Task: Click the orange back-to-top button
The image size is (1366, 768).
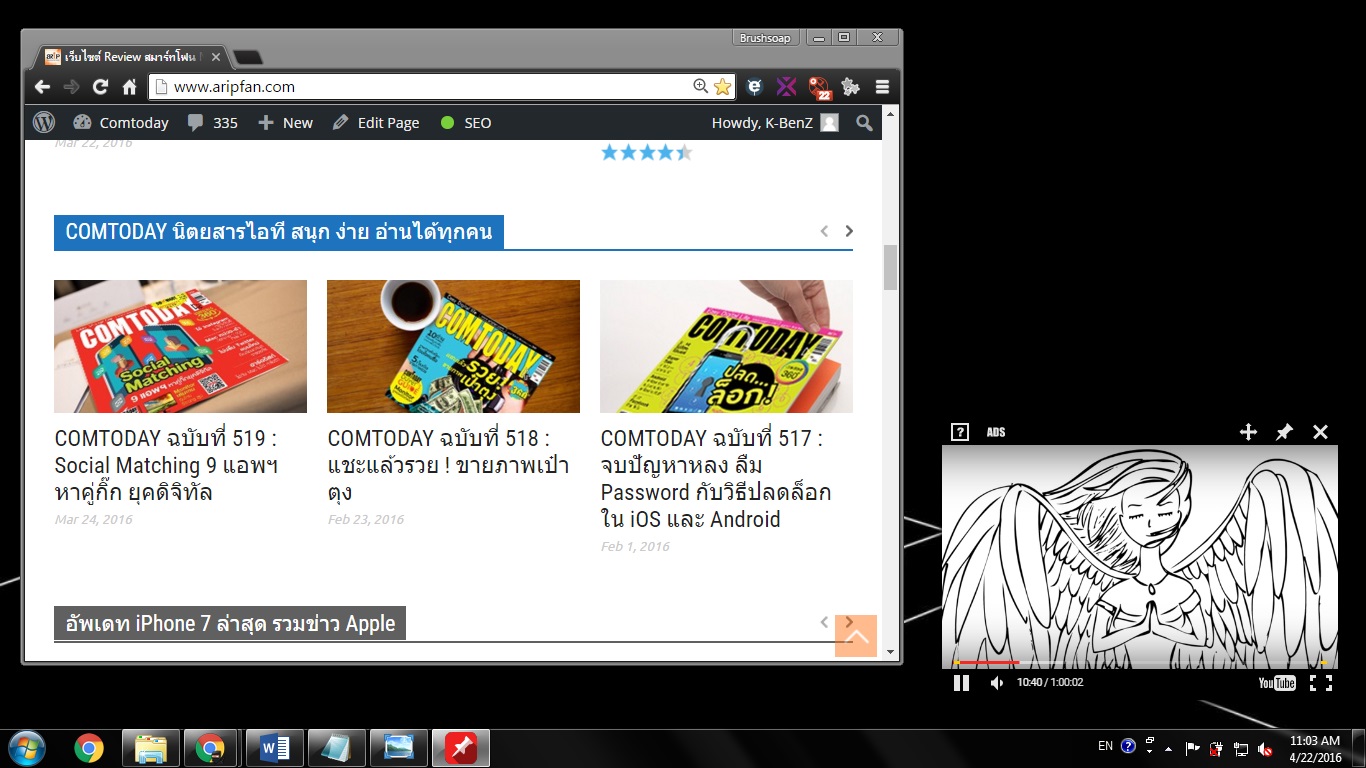Action: pos(856,636)
